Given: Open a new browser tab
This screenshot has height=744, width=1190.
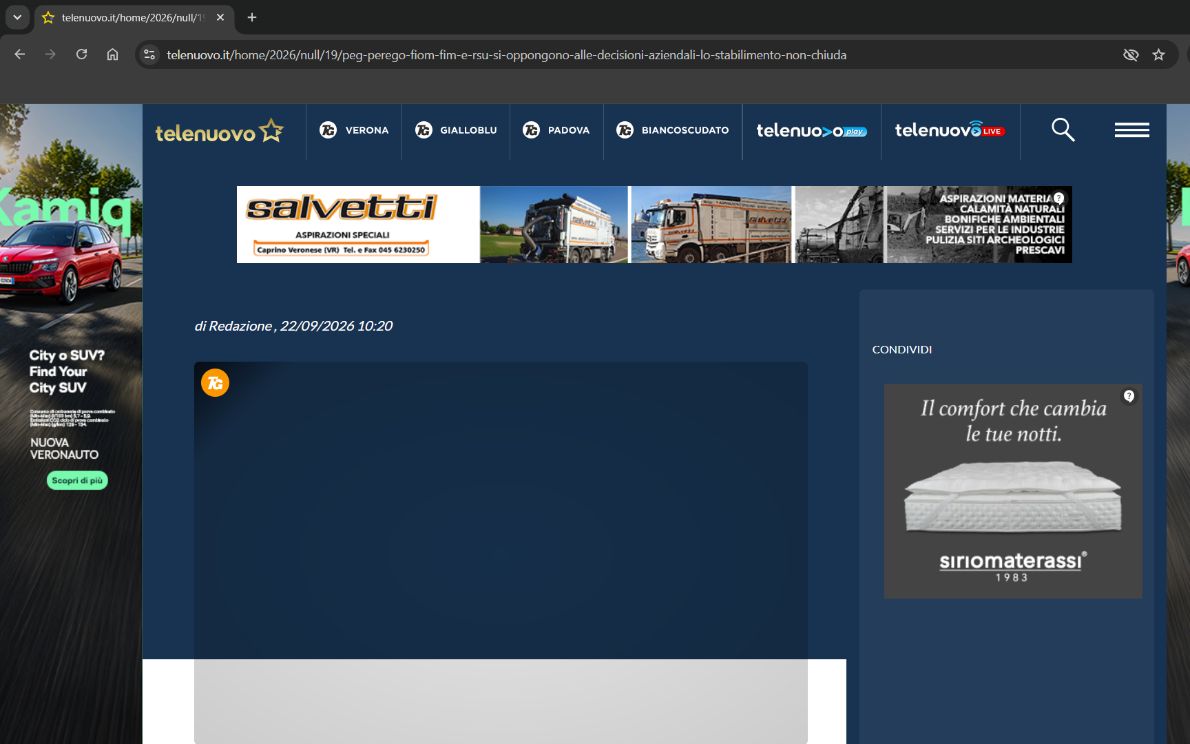Looking at the screenshot, I should click(x=252, y=17).
